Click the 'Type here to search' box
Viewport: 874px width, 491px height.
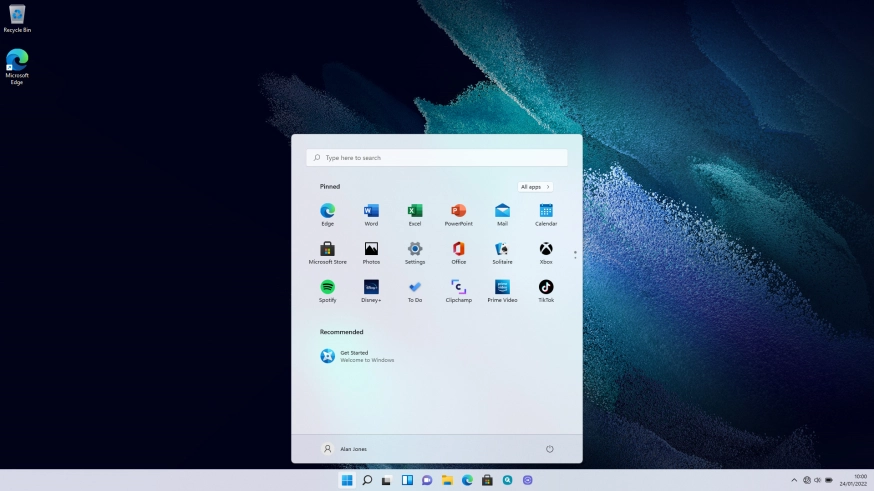[x=437, y=158]
